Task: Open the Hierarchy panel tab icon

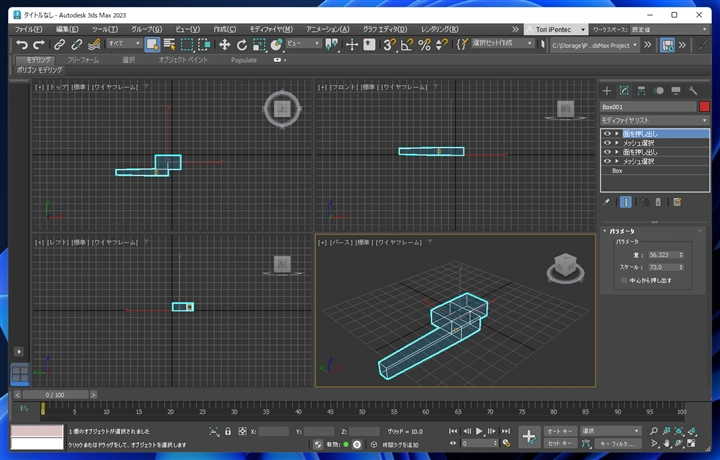Action: tap(641, 90)
